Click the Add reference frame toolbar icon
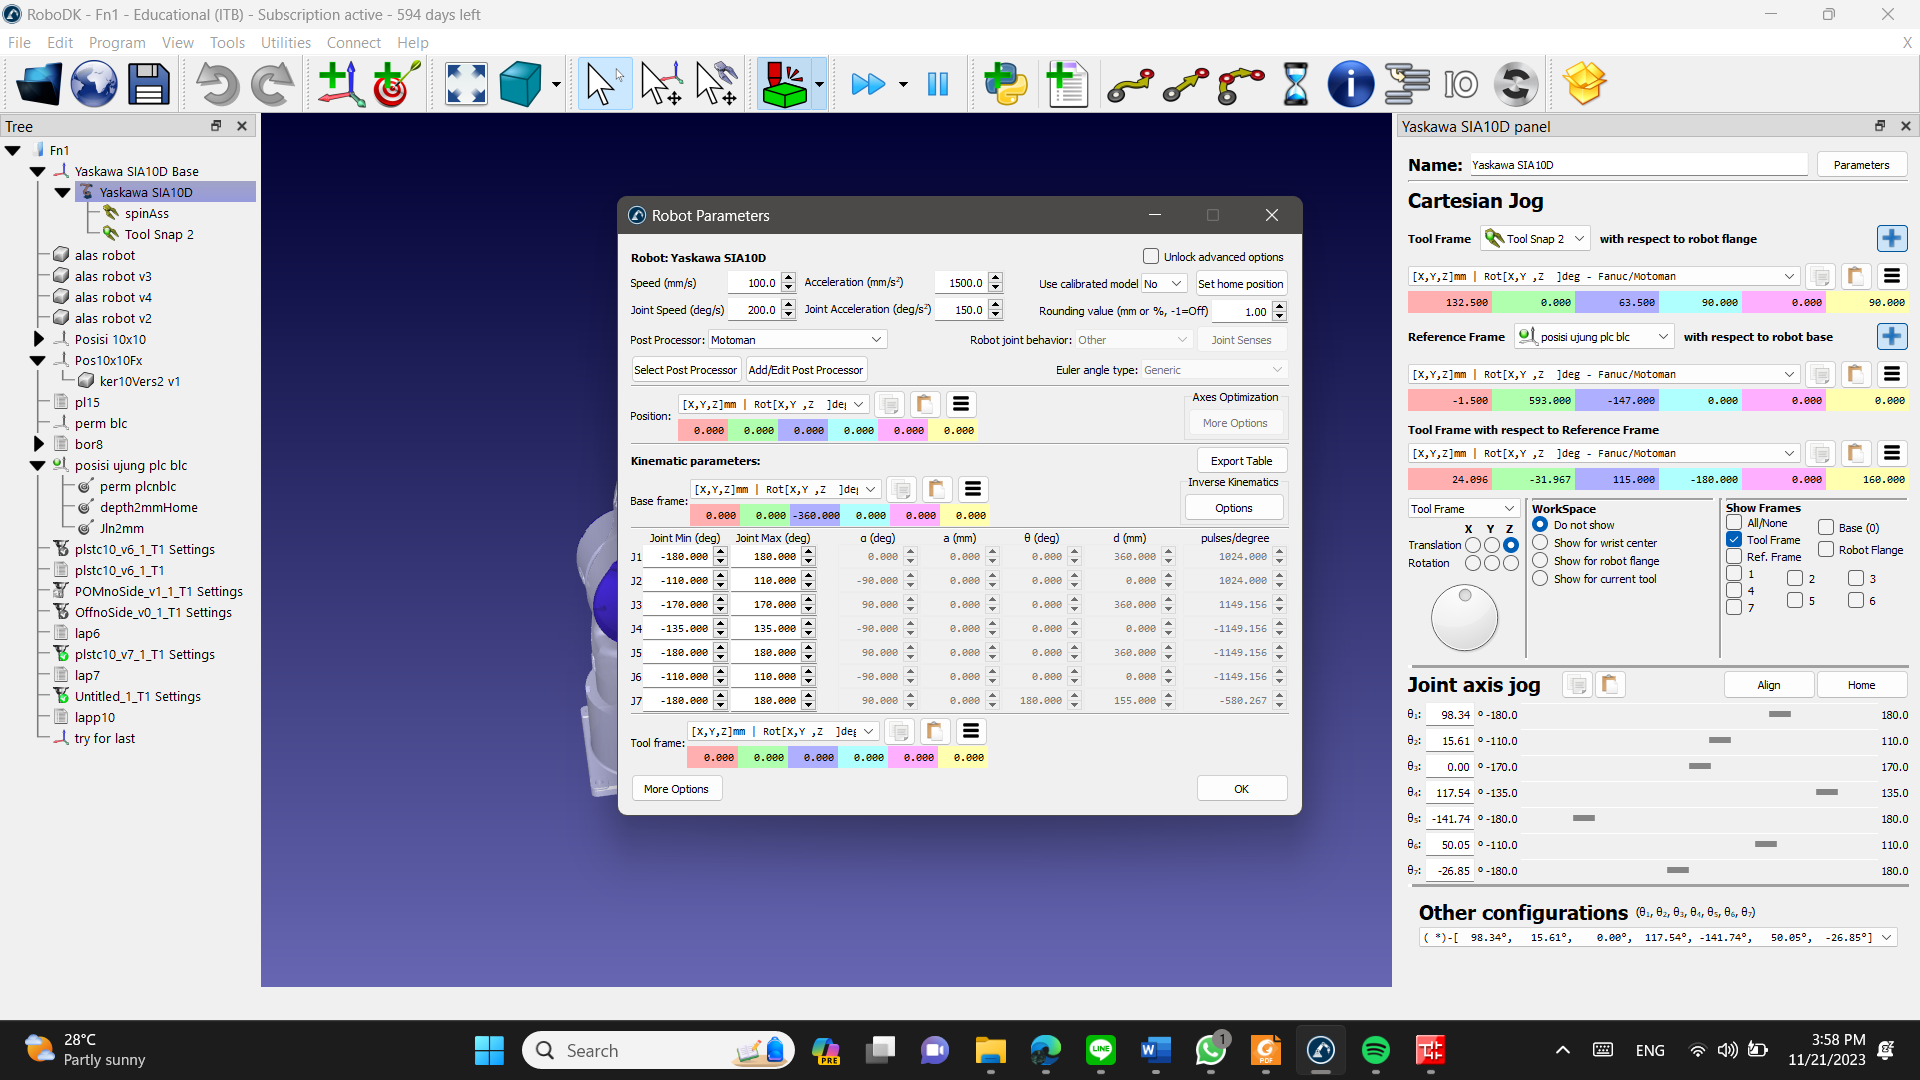This screenshot has width=1920, height=1080. (340, 84)
